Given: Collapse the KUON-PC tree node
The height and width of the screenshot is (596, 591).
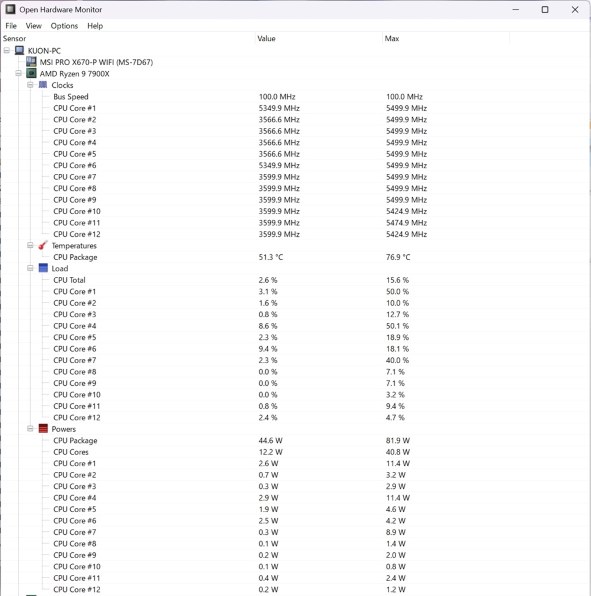Looking at the screenshot, I should tap(7, 50).
